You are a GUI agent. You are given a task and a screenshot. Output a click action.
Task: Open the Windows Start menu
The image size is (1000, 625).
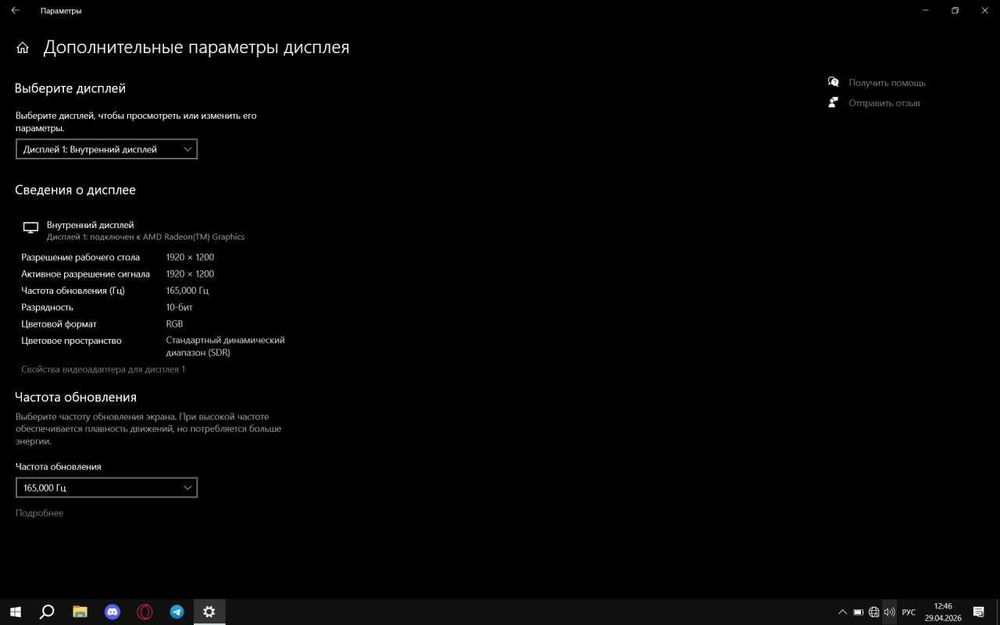click(15, 612)
